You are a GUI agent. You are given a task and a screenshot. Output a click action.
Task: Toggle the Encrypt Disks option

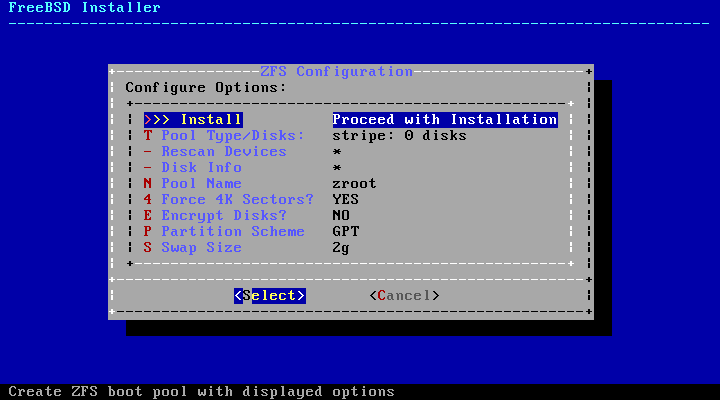click(x=224, y=215)
